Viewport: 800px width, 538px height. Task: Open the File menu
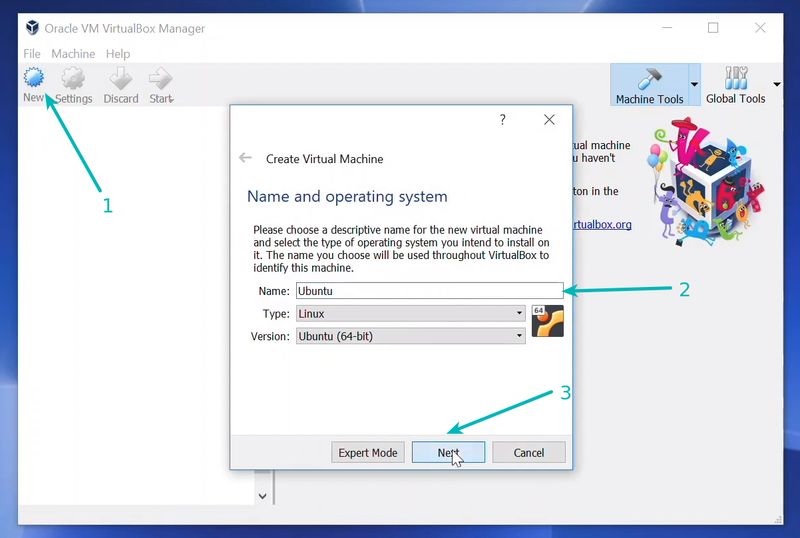(x=32, y=54)
